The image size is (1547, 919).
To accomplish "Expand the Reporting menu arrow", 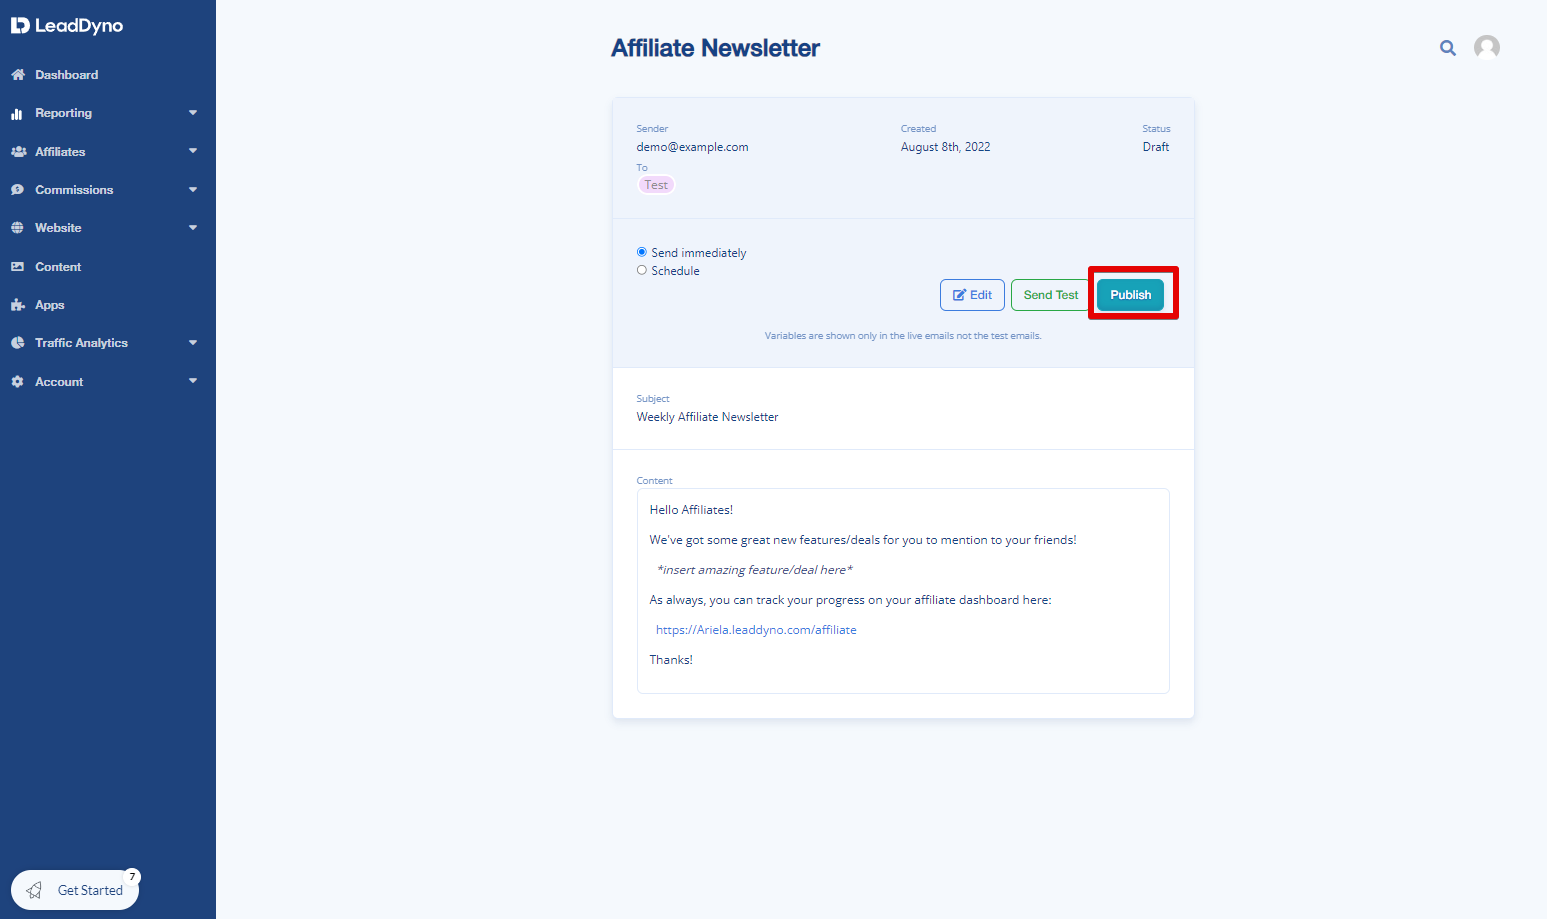I will pos(193,113).
